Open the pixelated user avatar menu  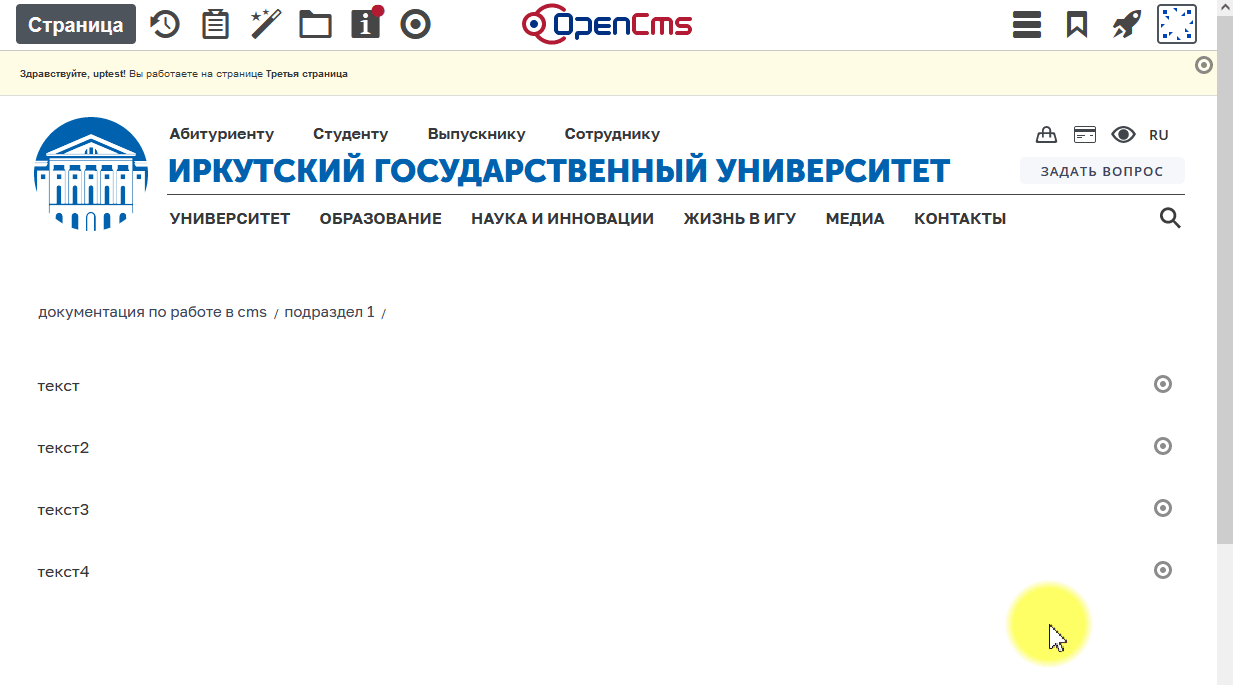click(1176, 23)
